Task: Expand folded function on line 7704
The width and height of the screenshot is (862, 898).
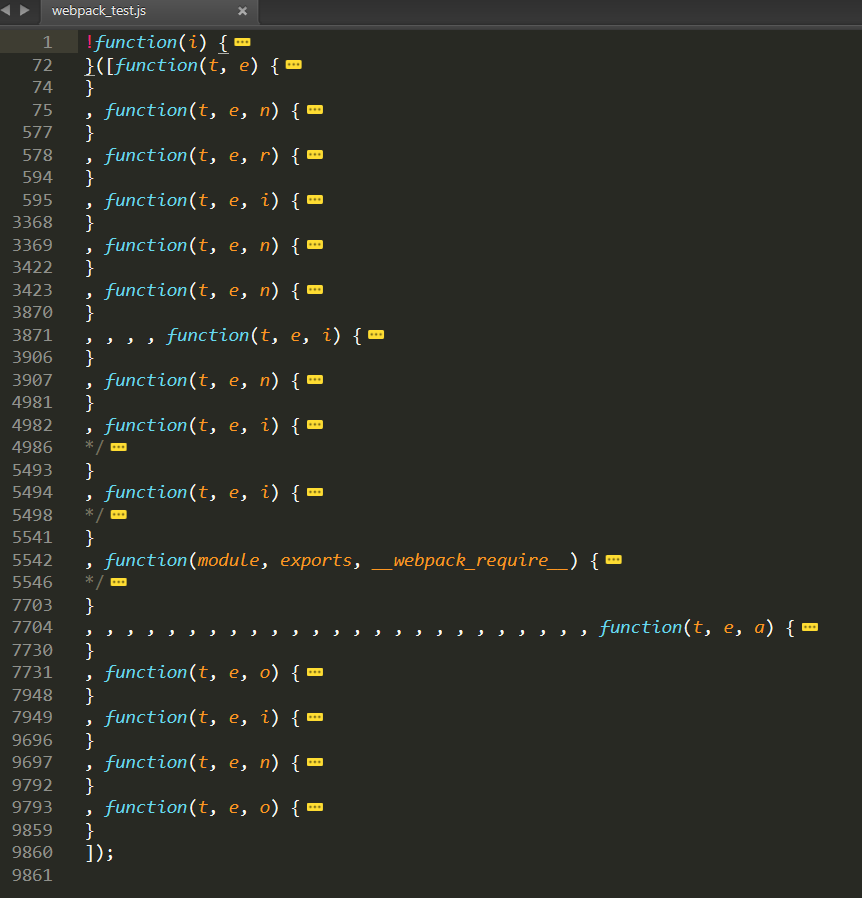Action: (810, 627)
